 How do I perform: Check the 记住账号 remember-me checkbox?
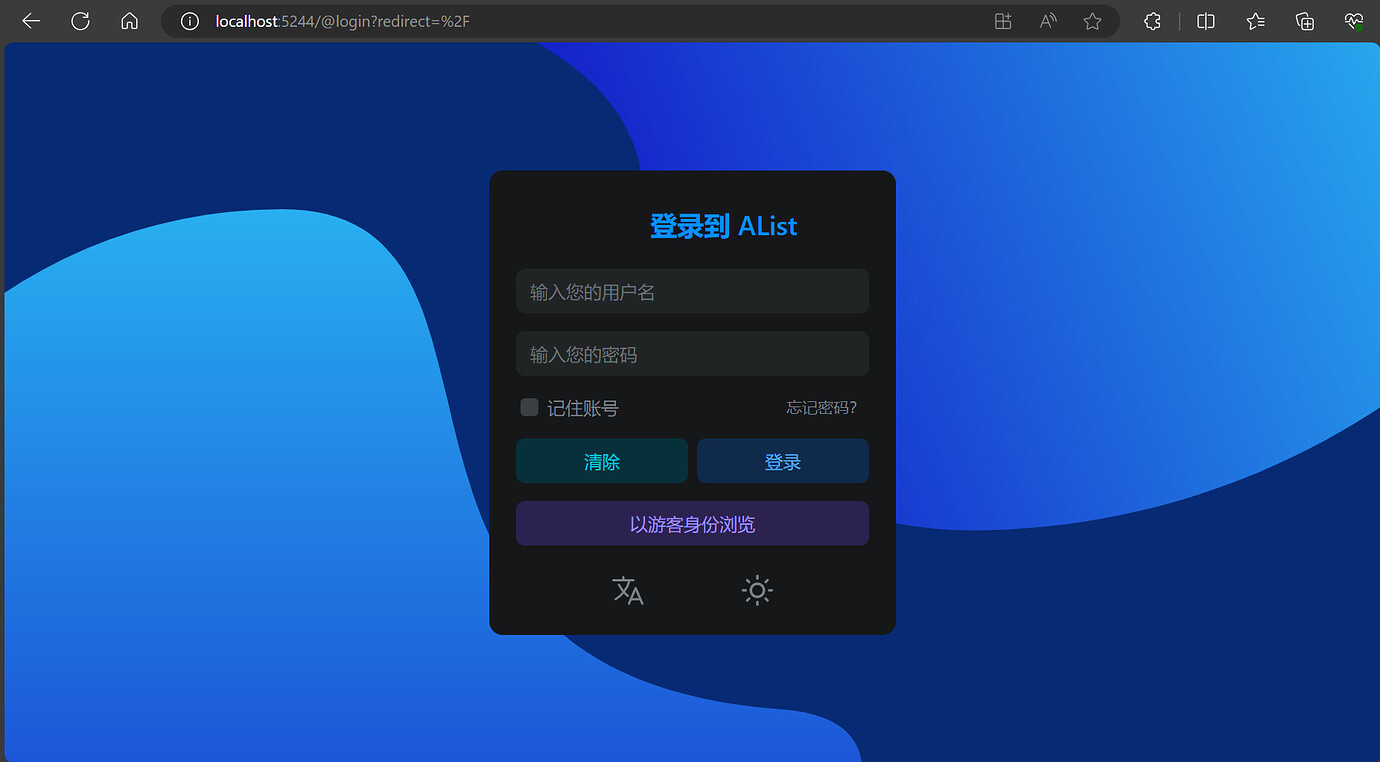pyautogui.click(x=530, y=407)
